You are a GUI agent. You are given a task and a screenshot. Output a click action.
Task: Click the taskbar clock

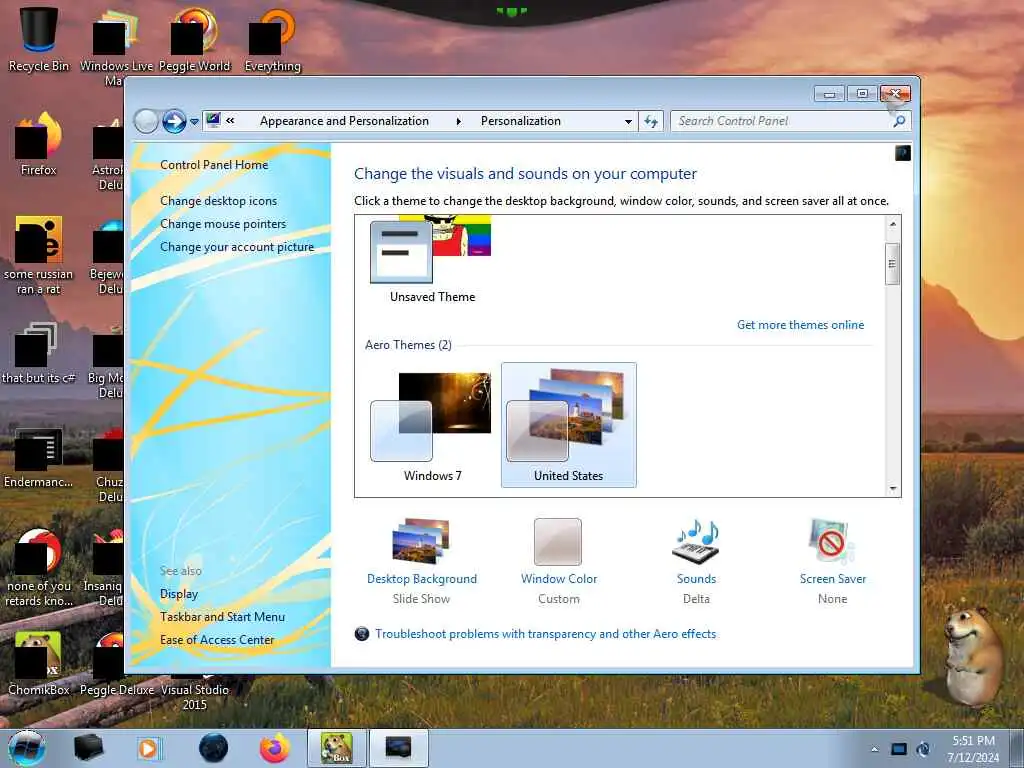pos(973,749)
